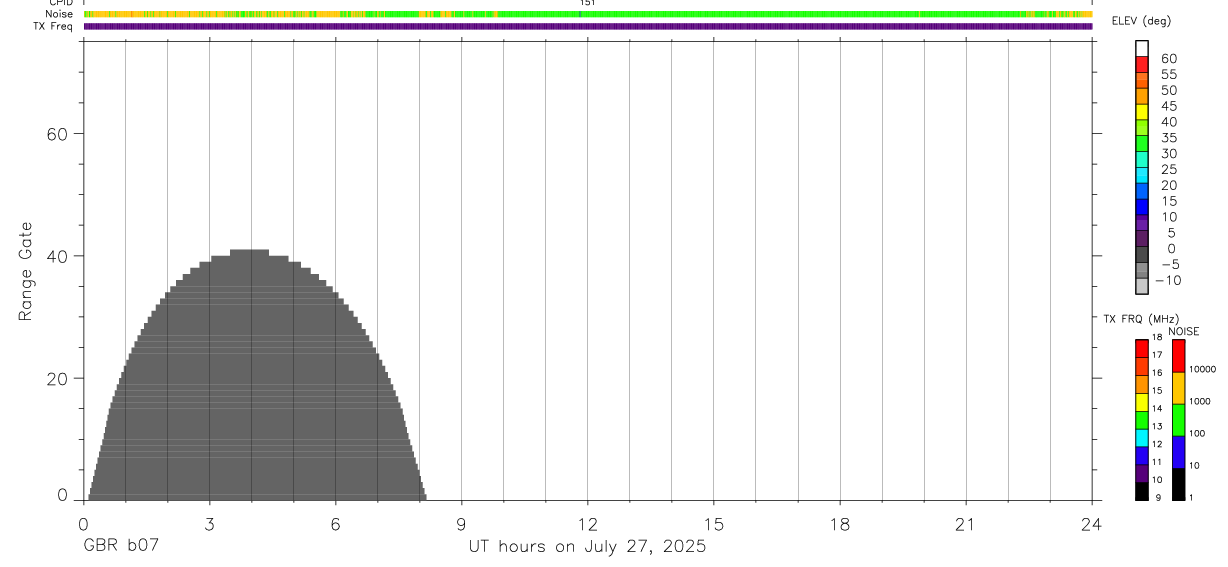
Task: Click the red swatch in NOISE legend
Action: click(x=1178, y=356)
